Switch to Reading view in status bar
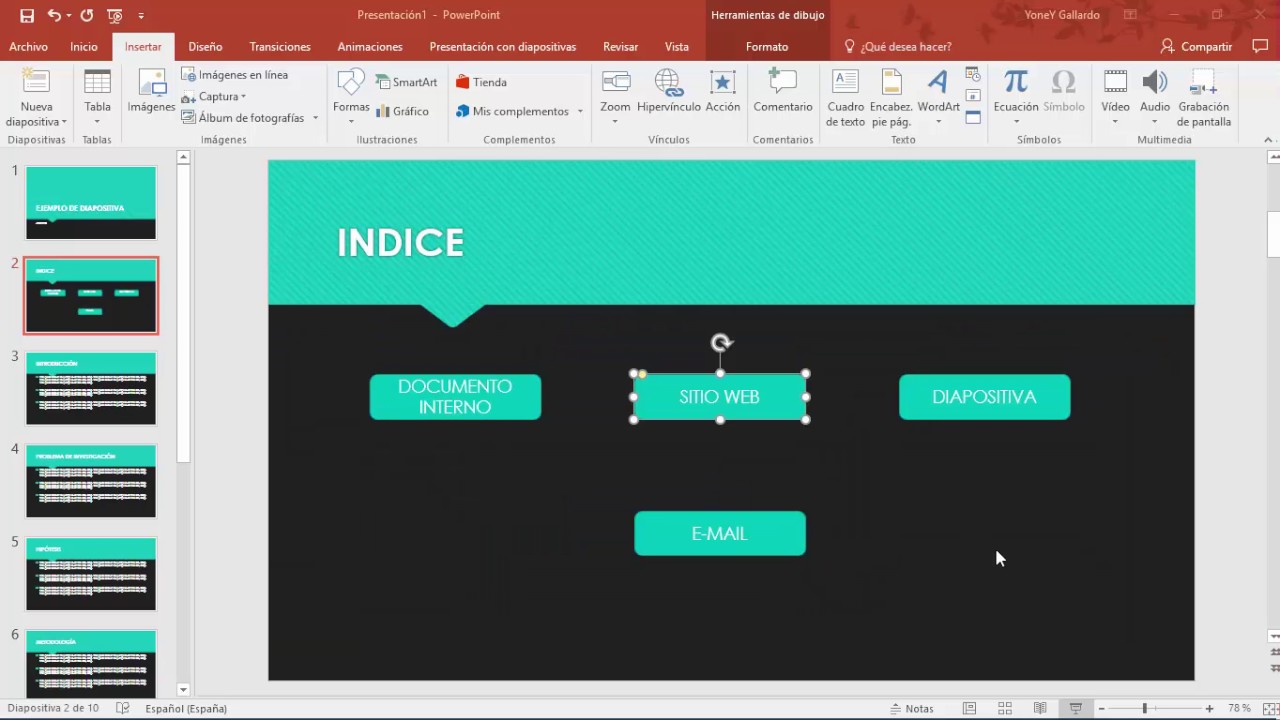 click(1040, 708)
